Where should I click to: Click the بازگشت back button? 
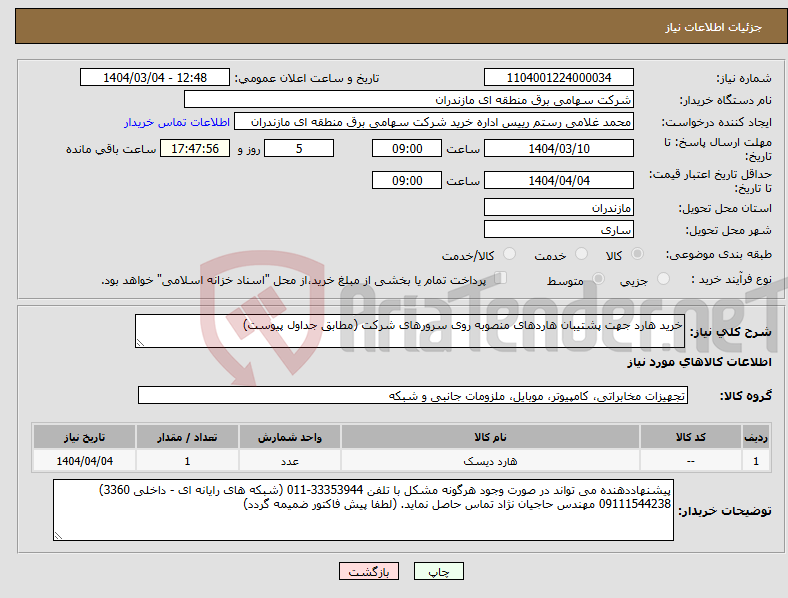click(x=369, y=571)
